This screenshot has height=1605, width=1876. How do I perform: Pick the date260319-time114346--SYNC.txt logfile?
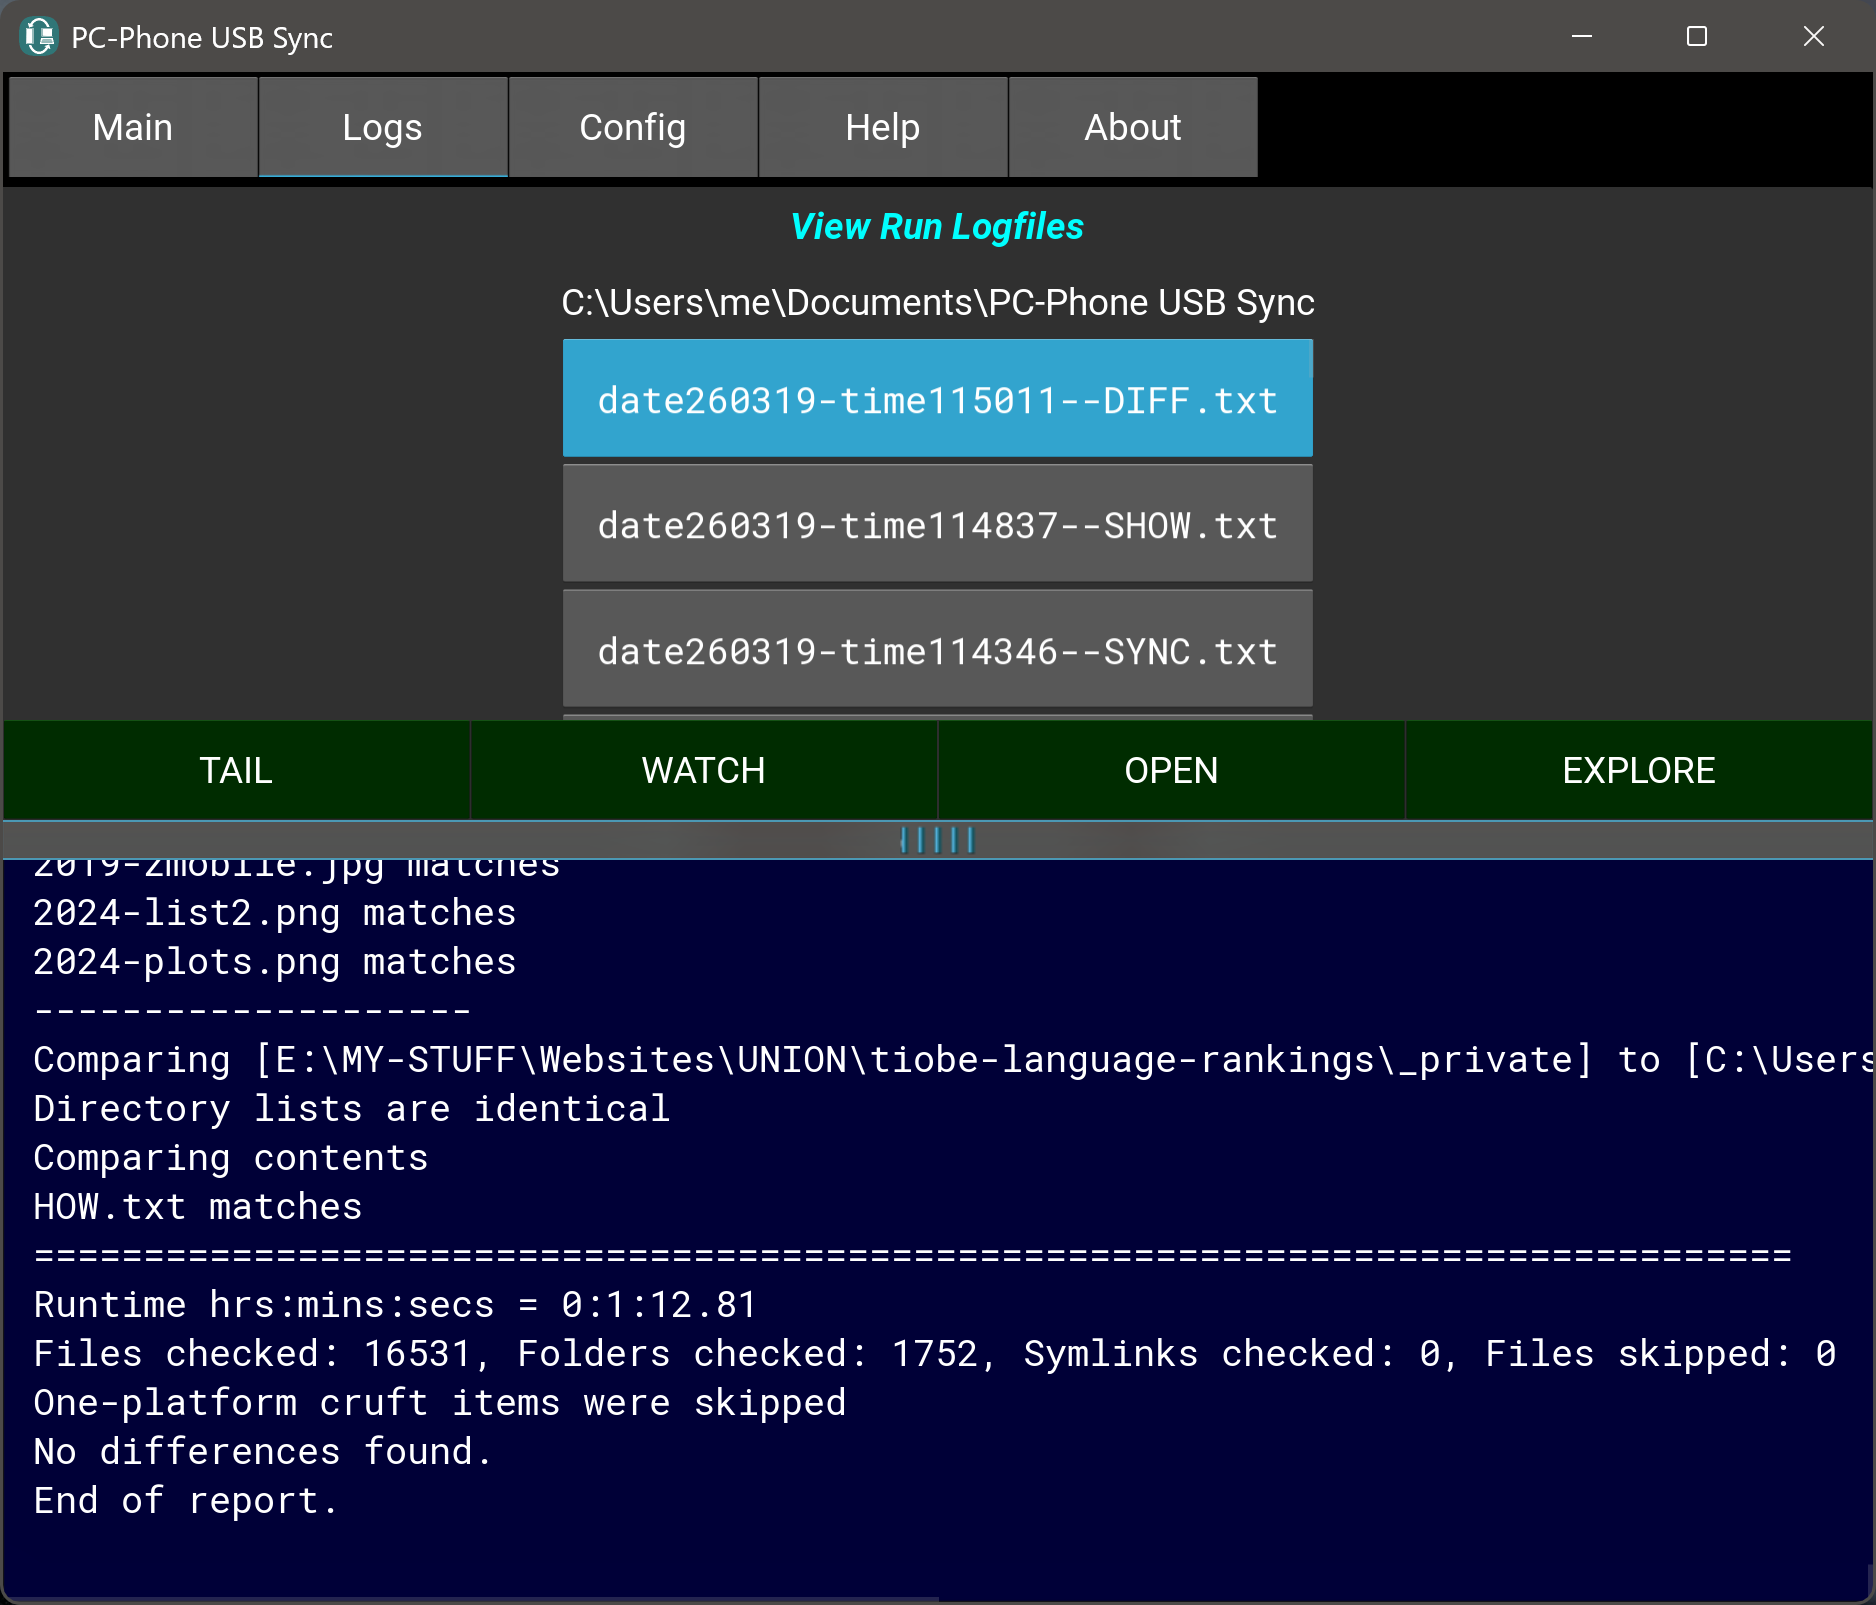[937, 651]
